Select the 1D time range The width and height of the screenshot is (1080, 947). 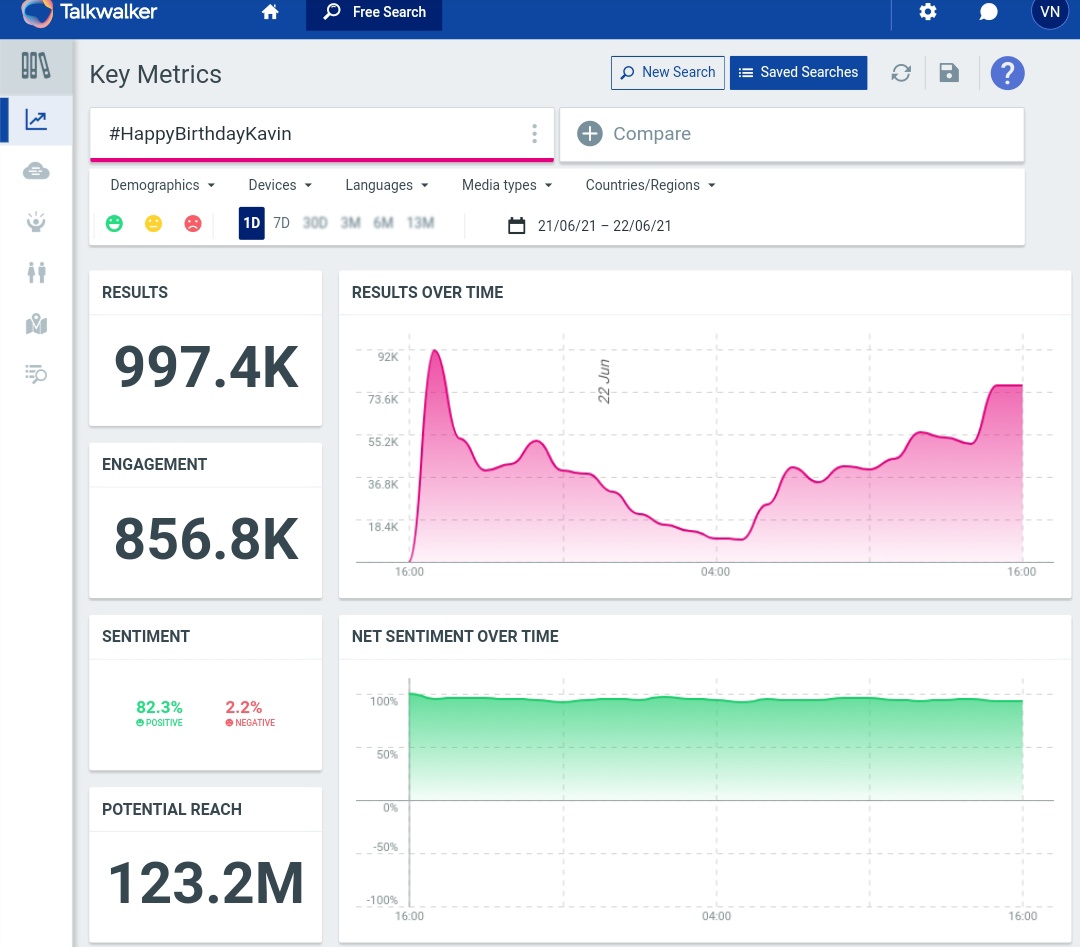251,223
